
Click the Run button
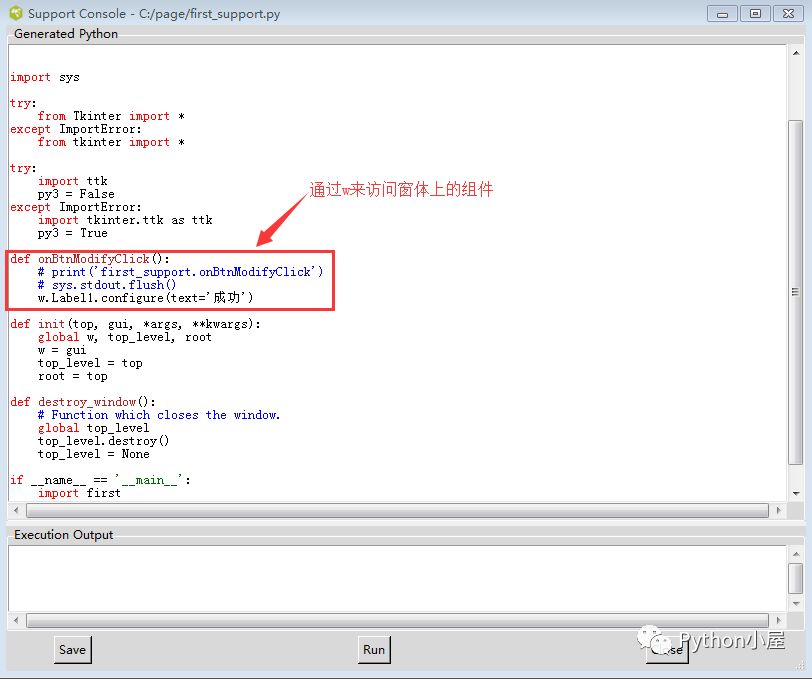(374, 649)
